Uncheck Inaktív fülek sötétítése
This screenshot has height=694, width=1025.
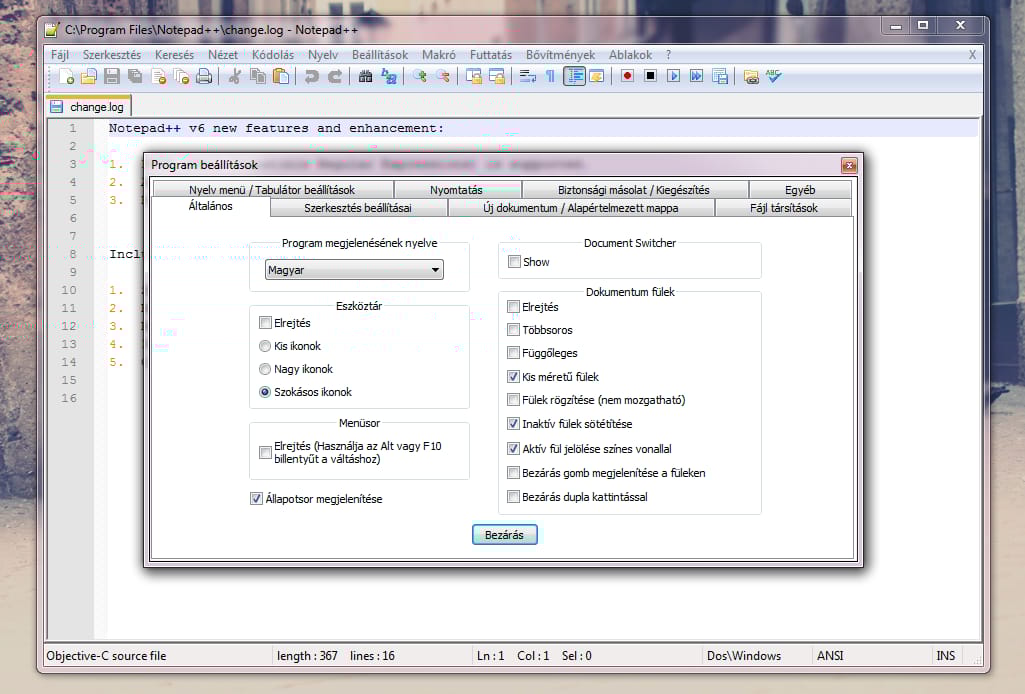pos(514,423)
